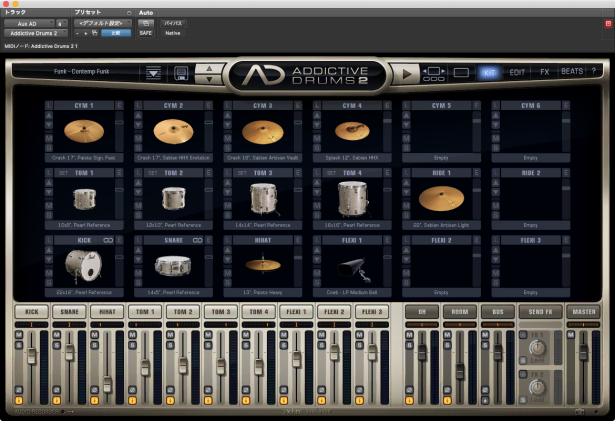The width and height of the screenshot is (615, 421).
Task: Solo the SNARE mixer channel
Action: 56,345
